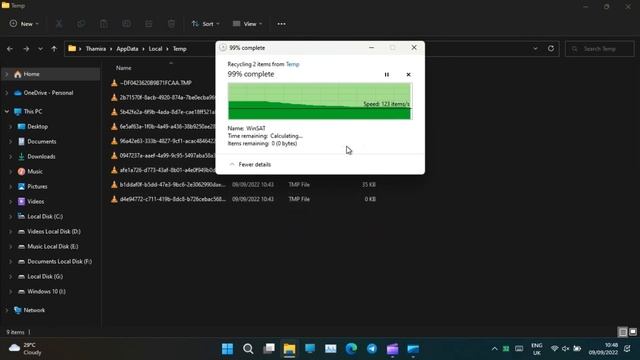The image size is (640, 360).
Task: Open Videos Local Disk (D:) drive
Action: click(x=53, y=231)
